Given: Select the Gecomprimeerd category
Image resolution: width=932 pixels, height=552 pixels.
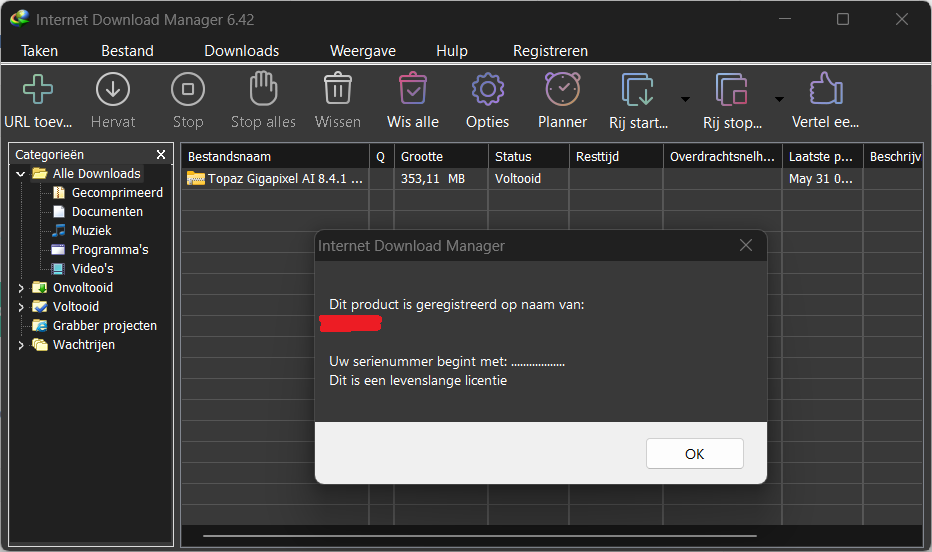Looking at the screenshot, I should click(117, 193).
